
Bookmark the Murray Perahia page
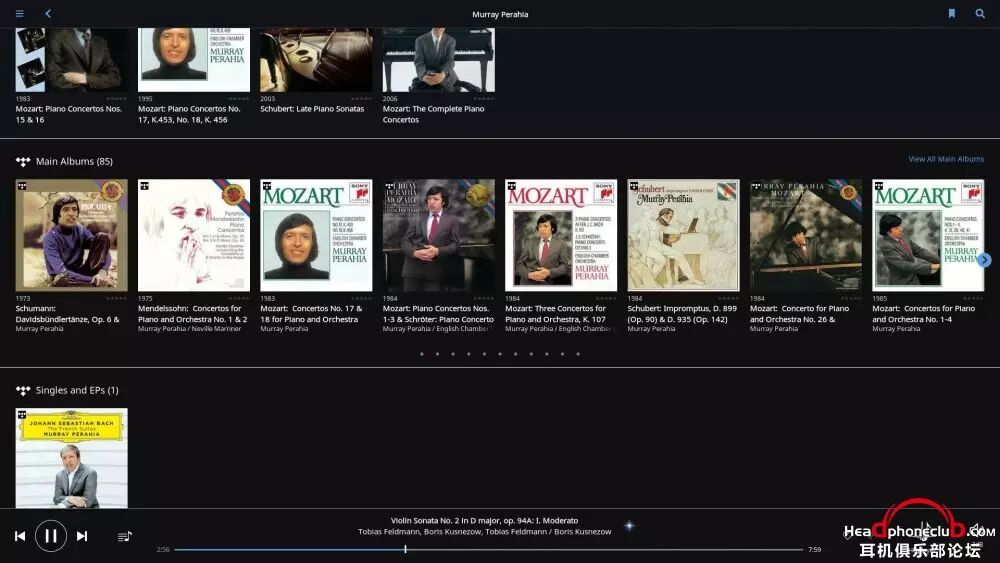tap(952, 13)
